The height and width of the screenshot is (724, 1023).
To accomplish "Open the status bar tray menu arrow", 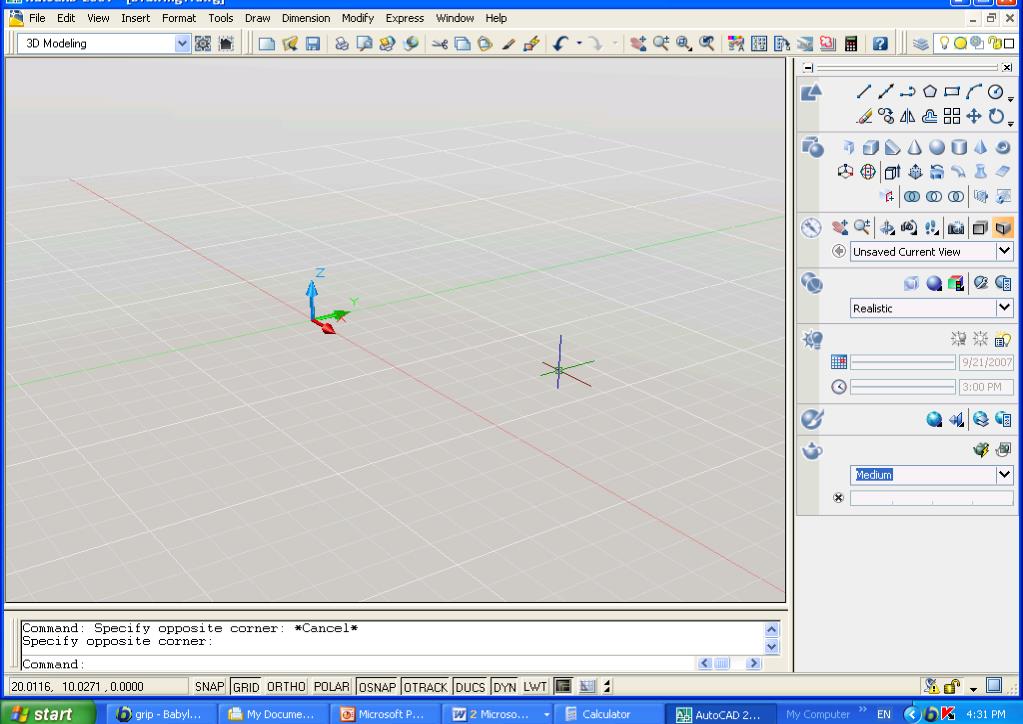I will (x=973, y=689).
